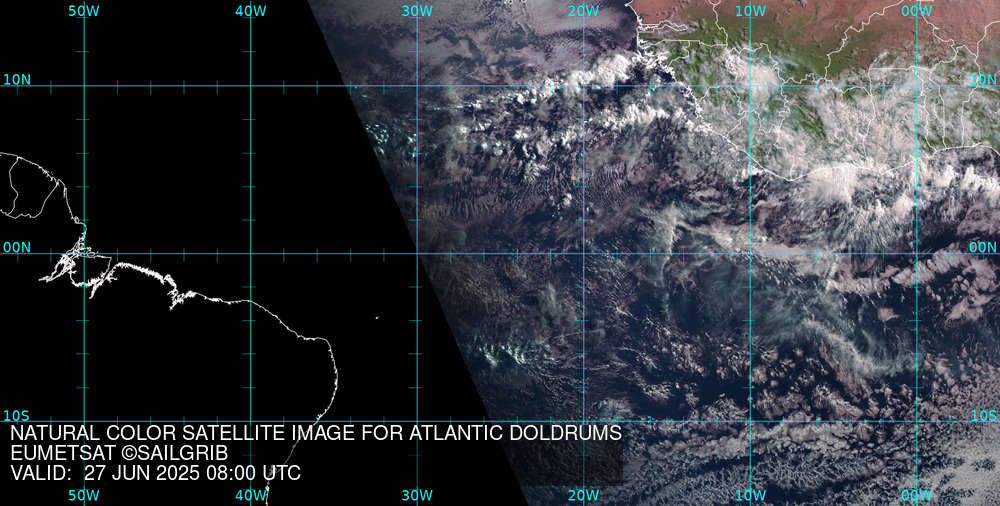Click the 'VALID: 27 JUN 2025 08:00 UTC' timestamp
Image resolution: width=1000 pixels, height=506 pixels.
(x=156, y=473)
